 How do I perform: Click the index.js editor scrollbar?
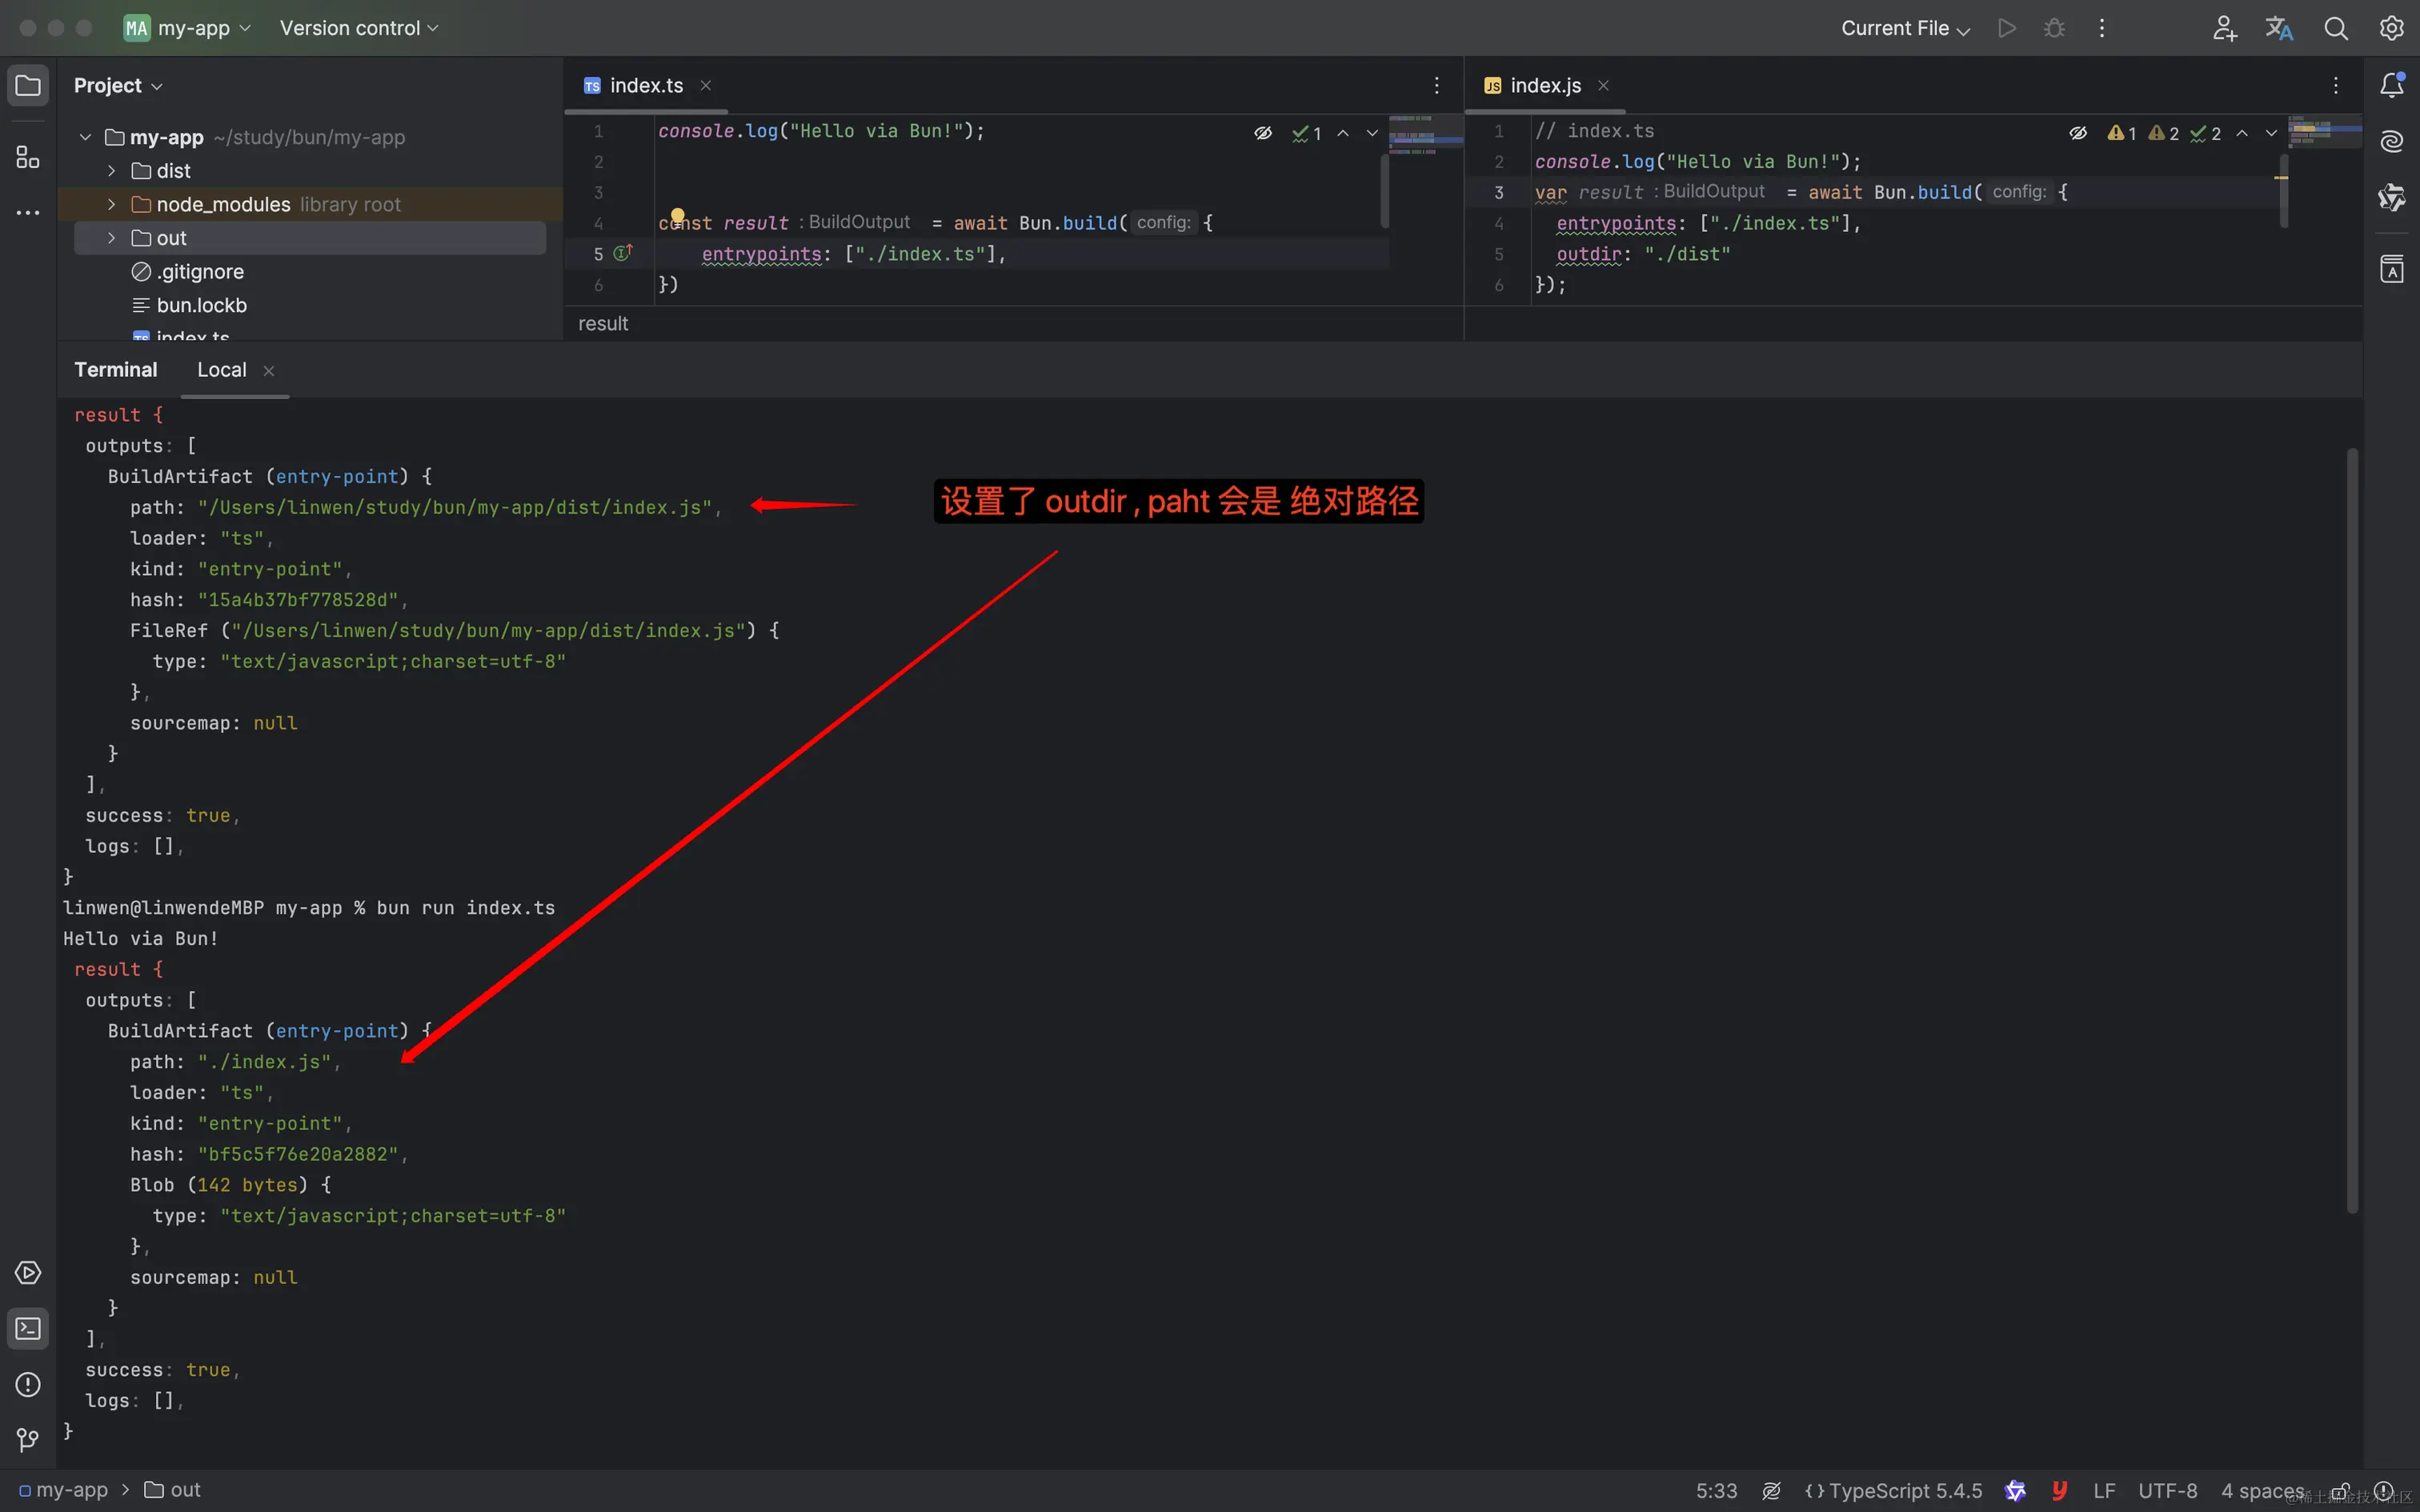point(2284,190)
